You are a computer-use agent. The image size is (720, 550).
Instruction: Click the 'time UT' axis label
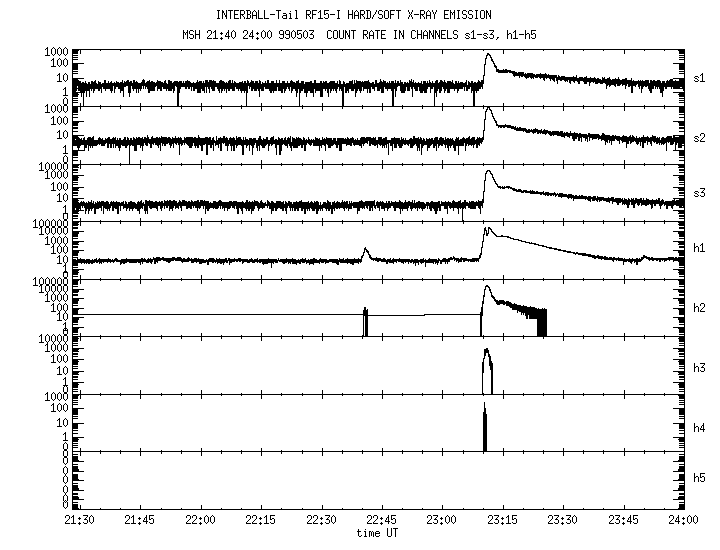point(382,533)
